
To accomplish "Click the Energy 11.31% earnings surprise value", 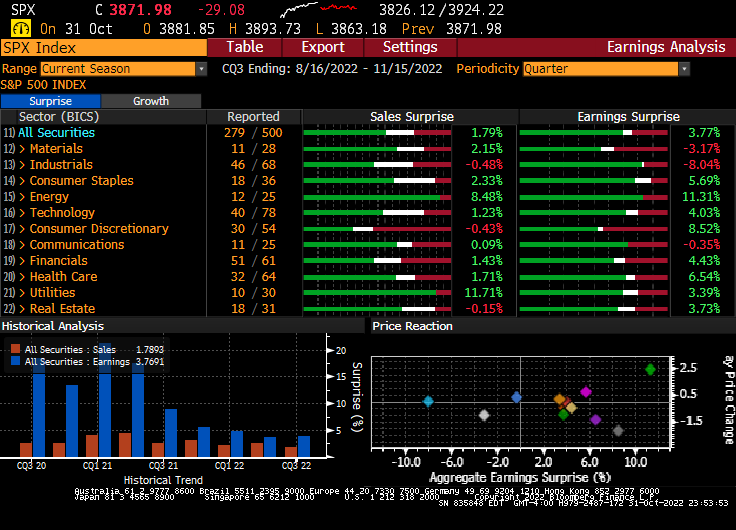I will pyautogui.click(x=701, y=197).
